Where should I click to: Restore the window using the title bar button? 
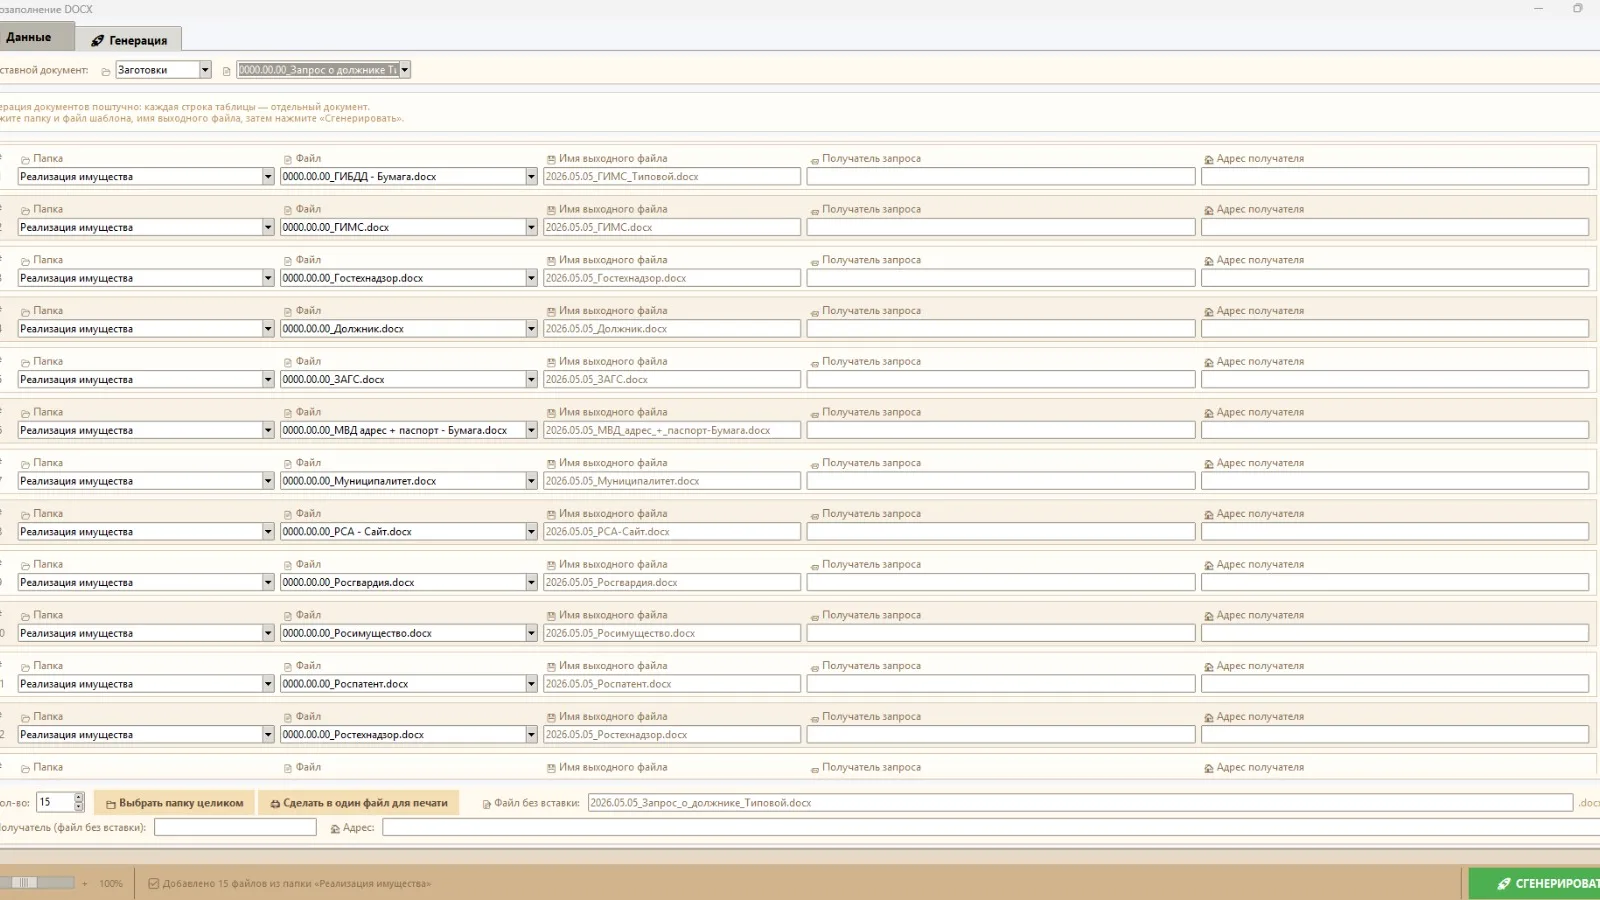click(1578, 8)
